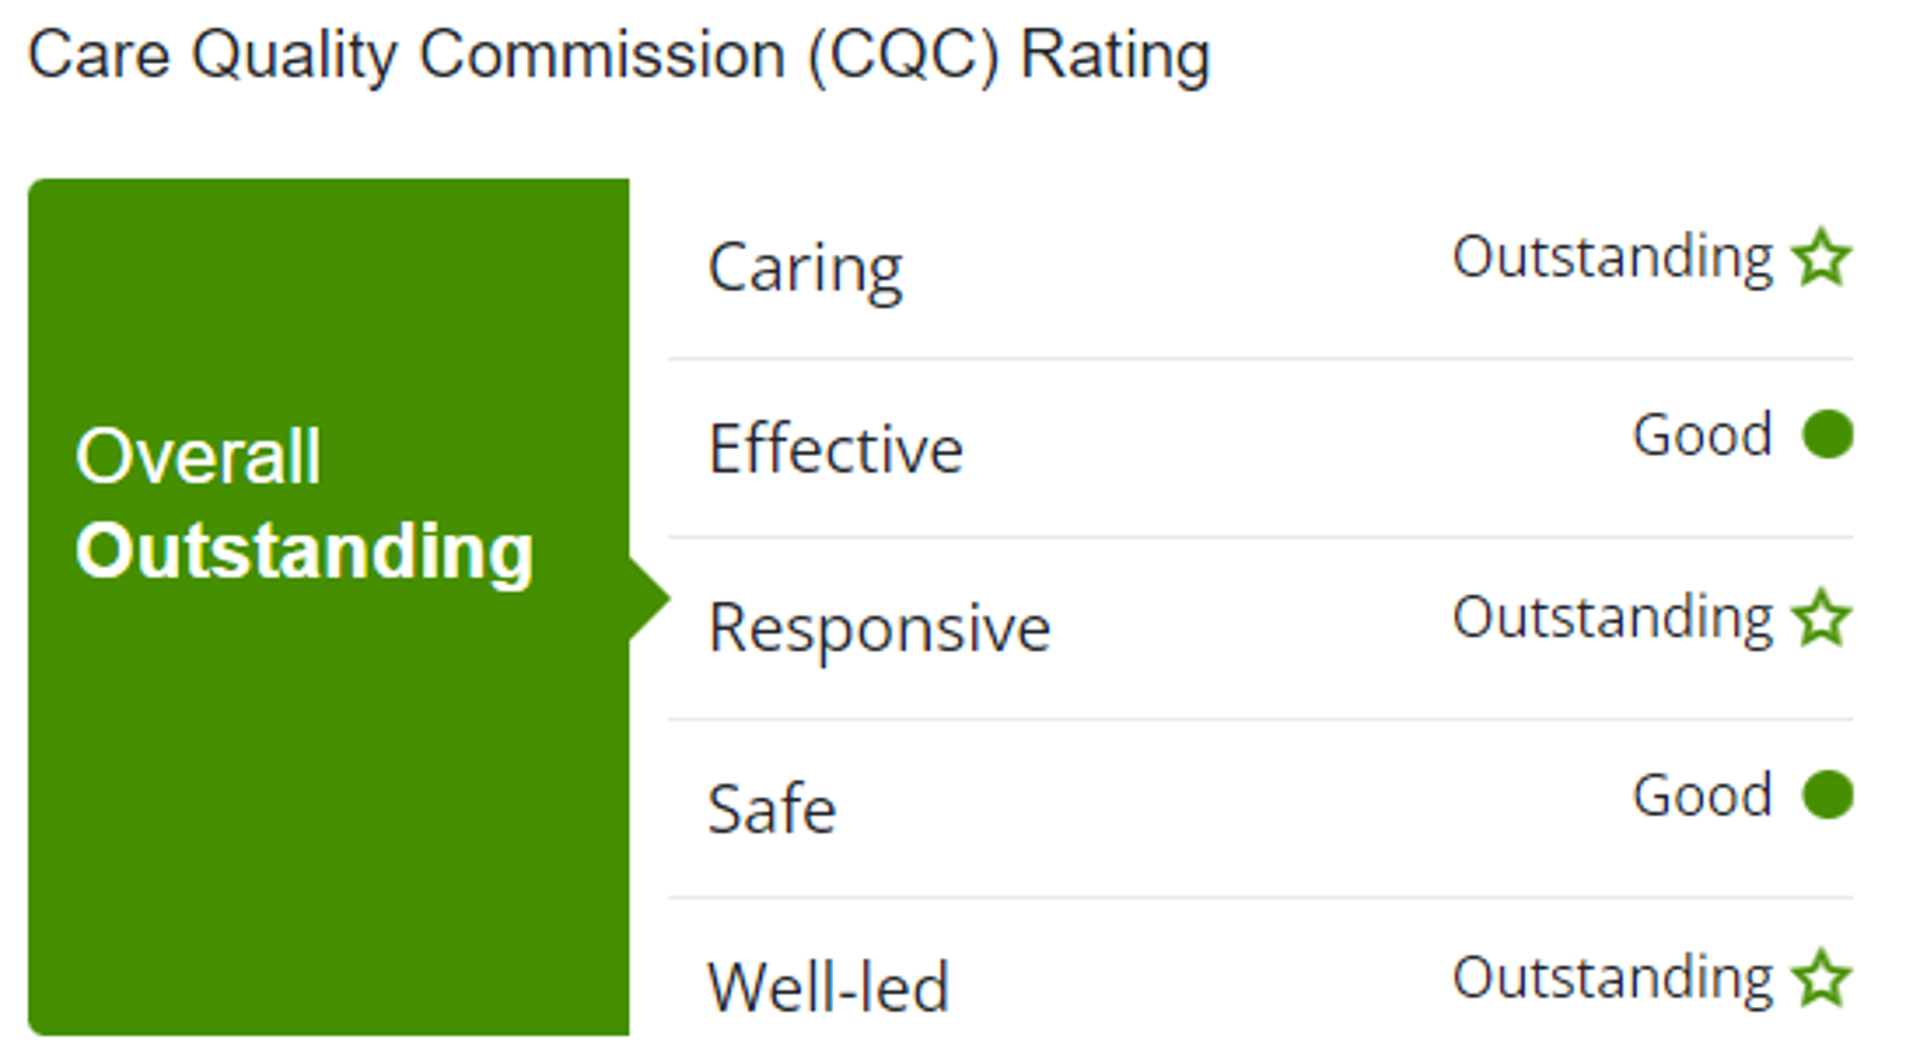Screen dimensions: 1920x1063
Task: Click Outstanding text in Well-led row
Action: (1612, 978)
